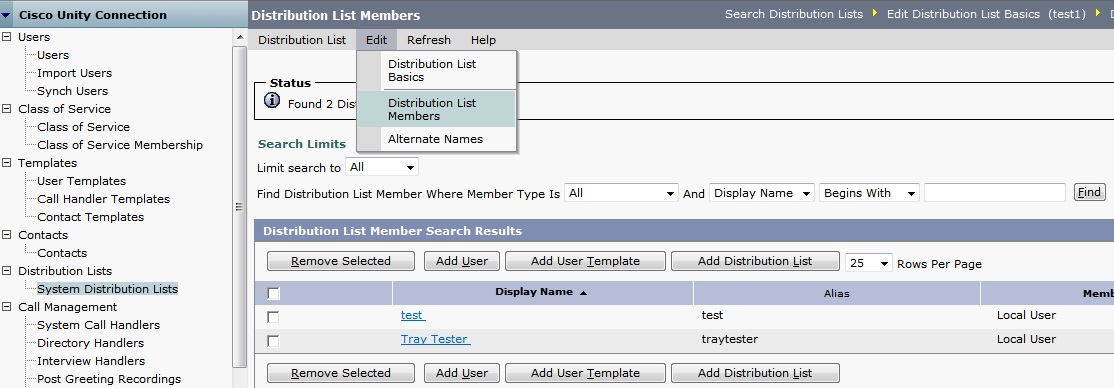Click the Find button
This screenshot has height=388, width=1114.
tap(1089, 192)
